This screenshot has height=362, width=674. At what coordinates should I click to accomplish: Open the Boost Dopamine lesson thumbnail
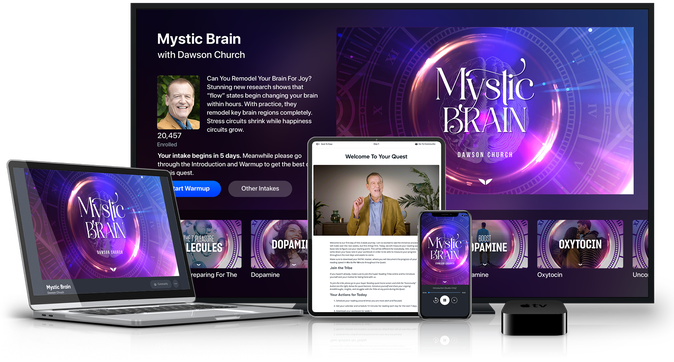(499, 244)
